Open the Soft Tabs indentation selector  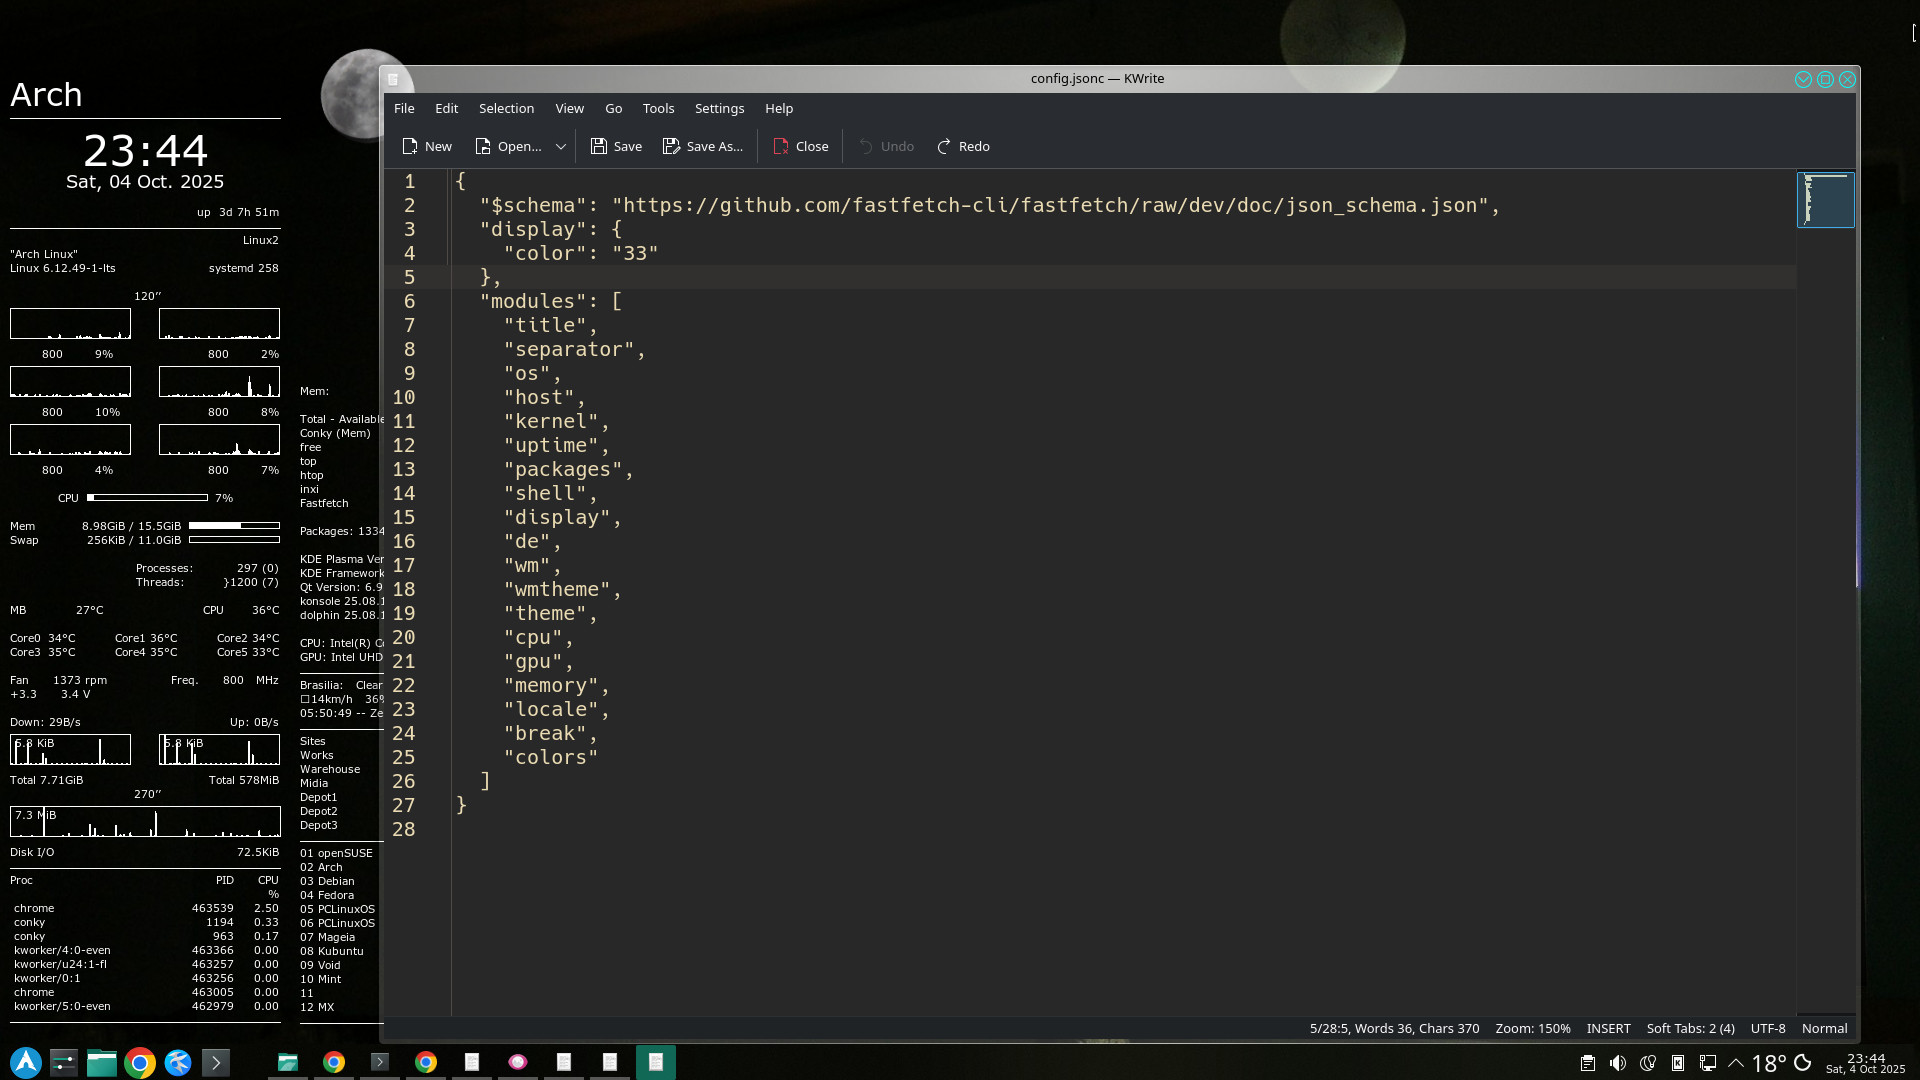point(1690,1028)
